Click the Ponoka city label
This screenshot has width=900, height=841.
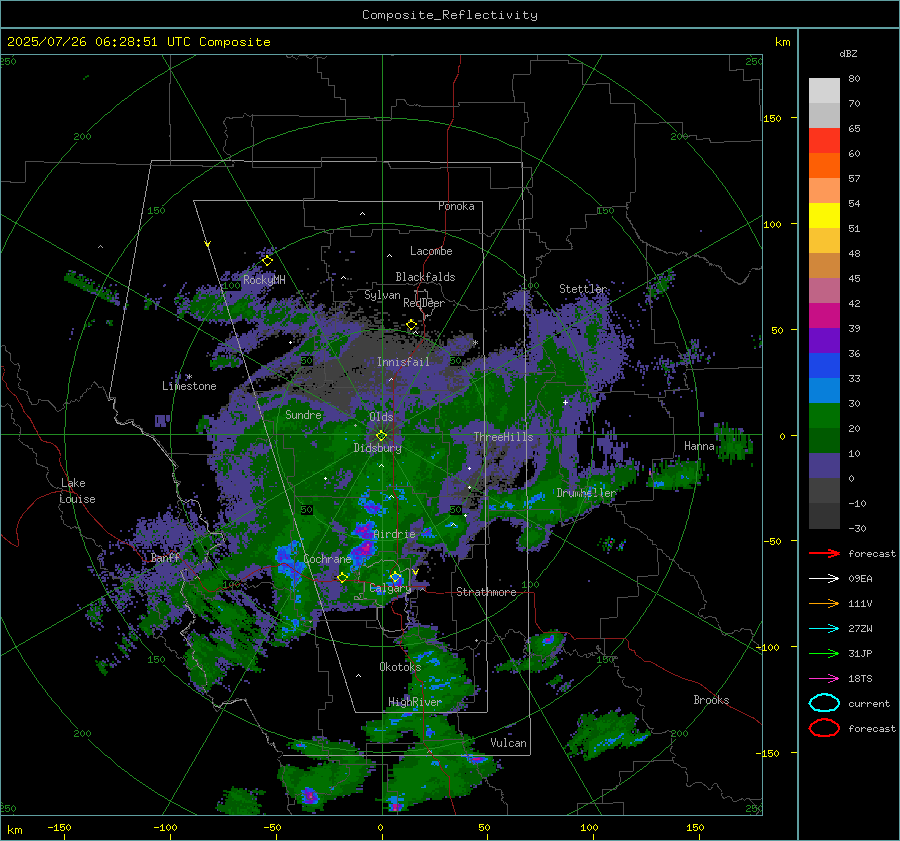[x=456, y=206]
